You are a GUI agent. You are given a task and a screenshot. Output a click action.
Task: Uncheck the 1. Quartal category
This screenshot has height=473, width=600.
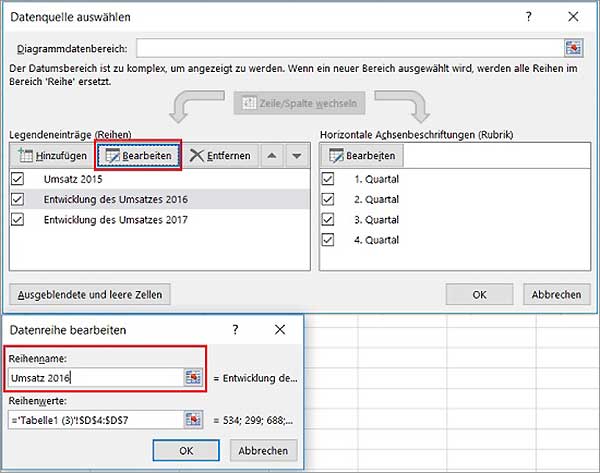point(328,179)
